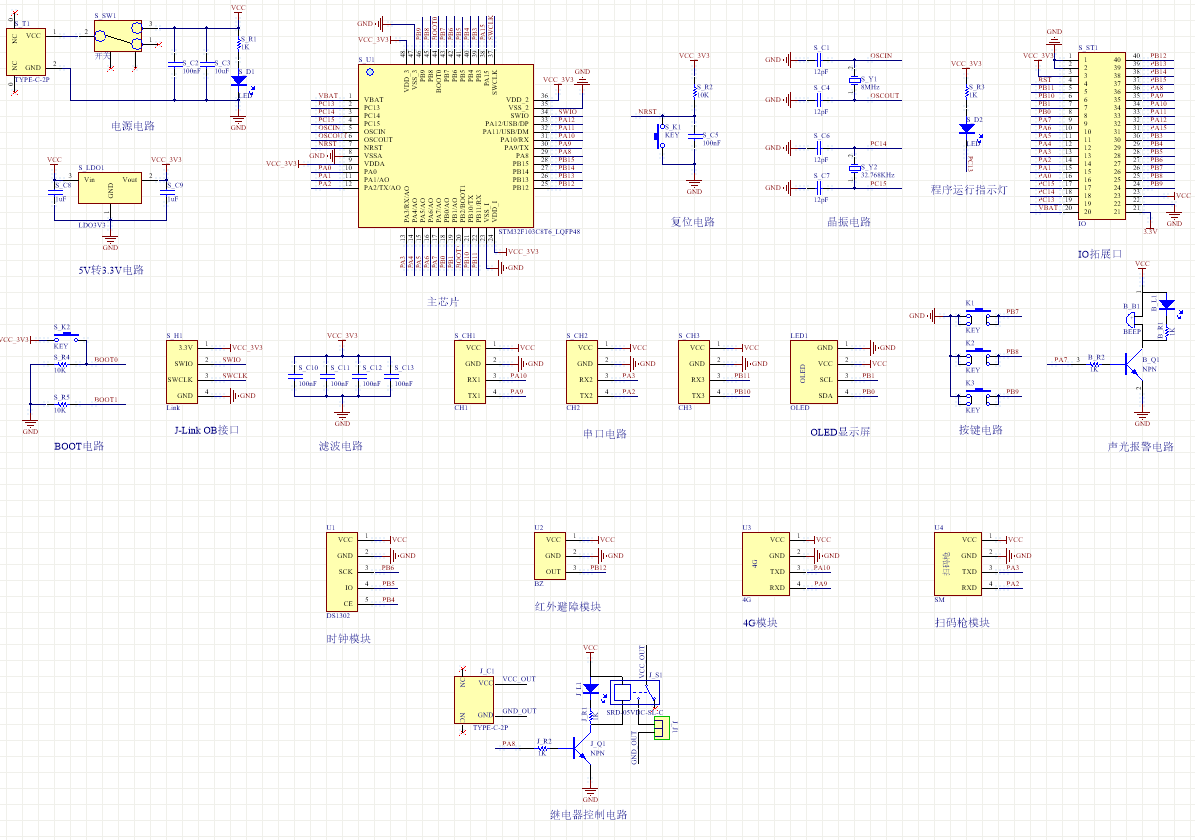Select the S_SW1 power switch symbol
Screen dimensions: 1195x840
click(117, 36)
